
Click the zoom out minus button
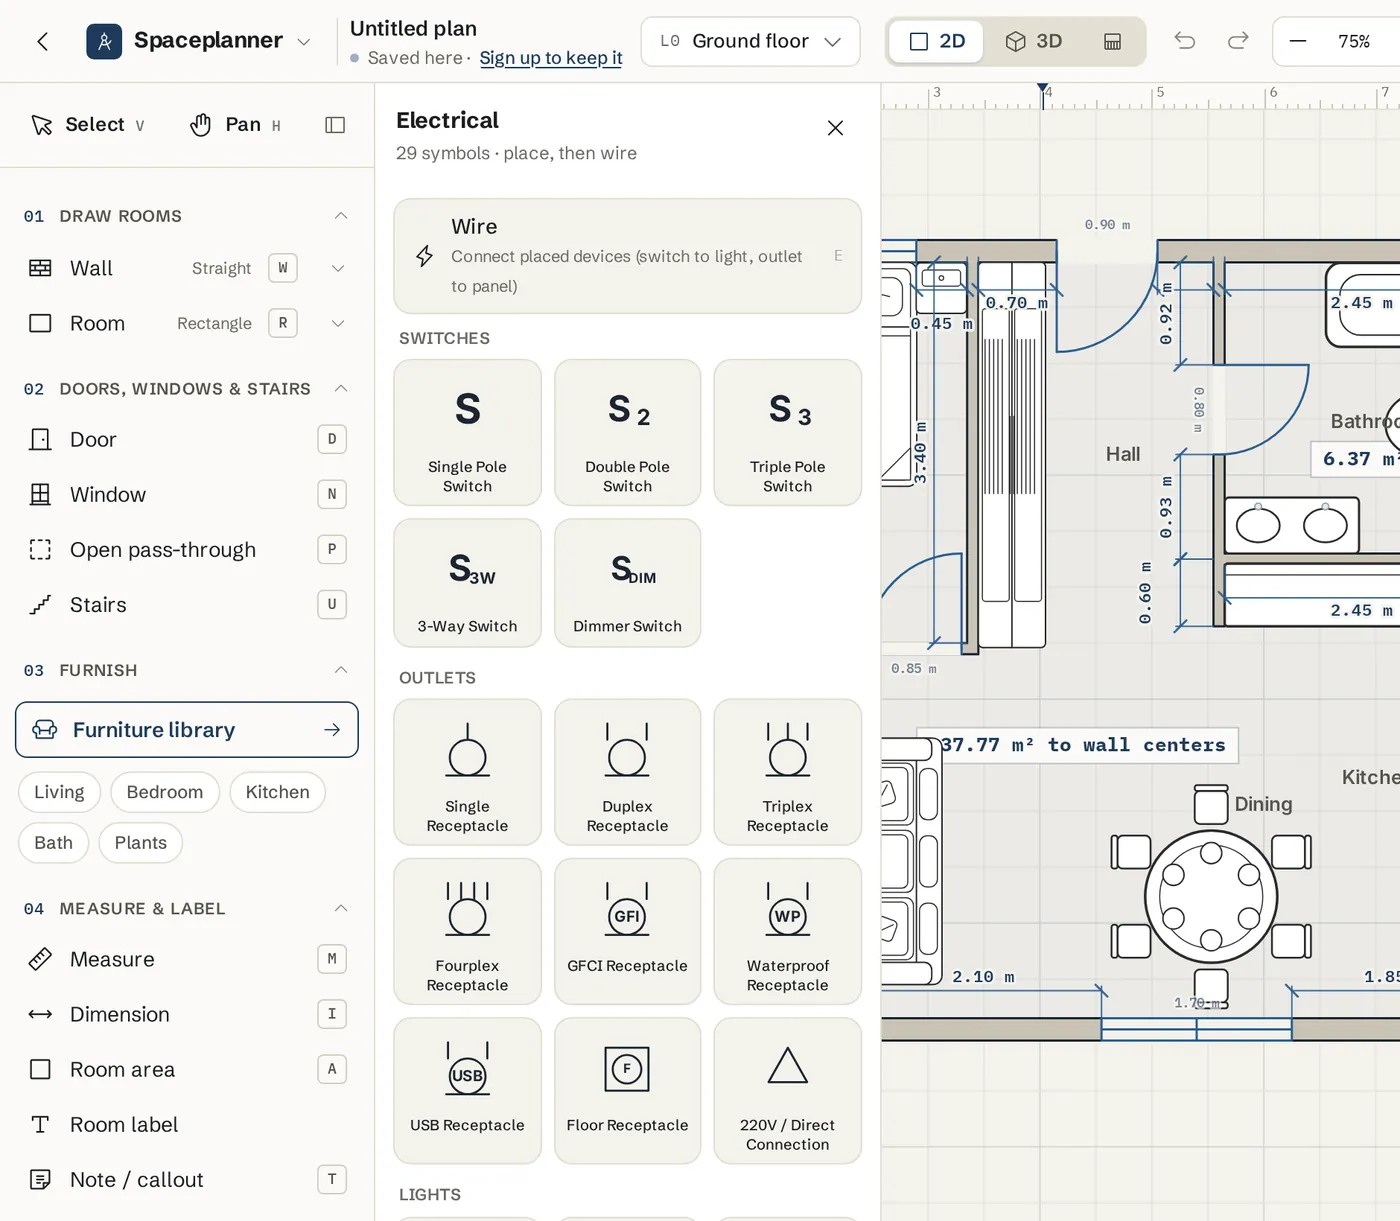[1298, 41]
